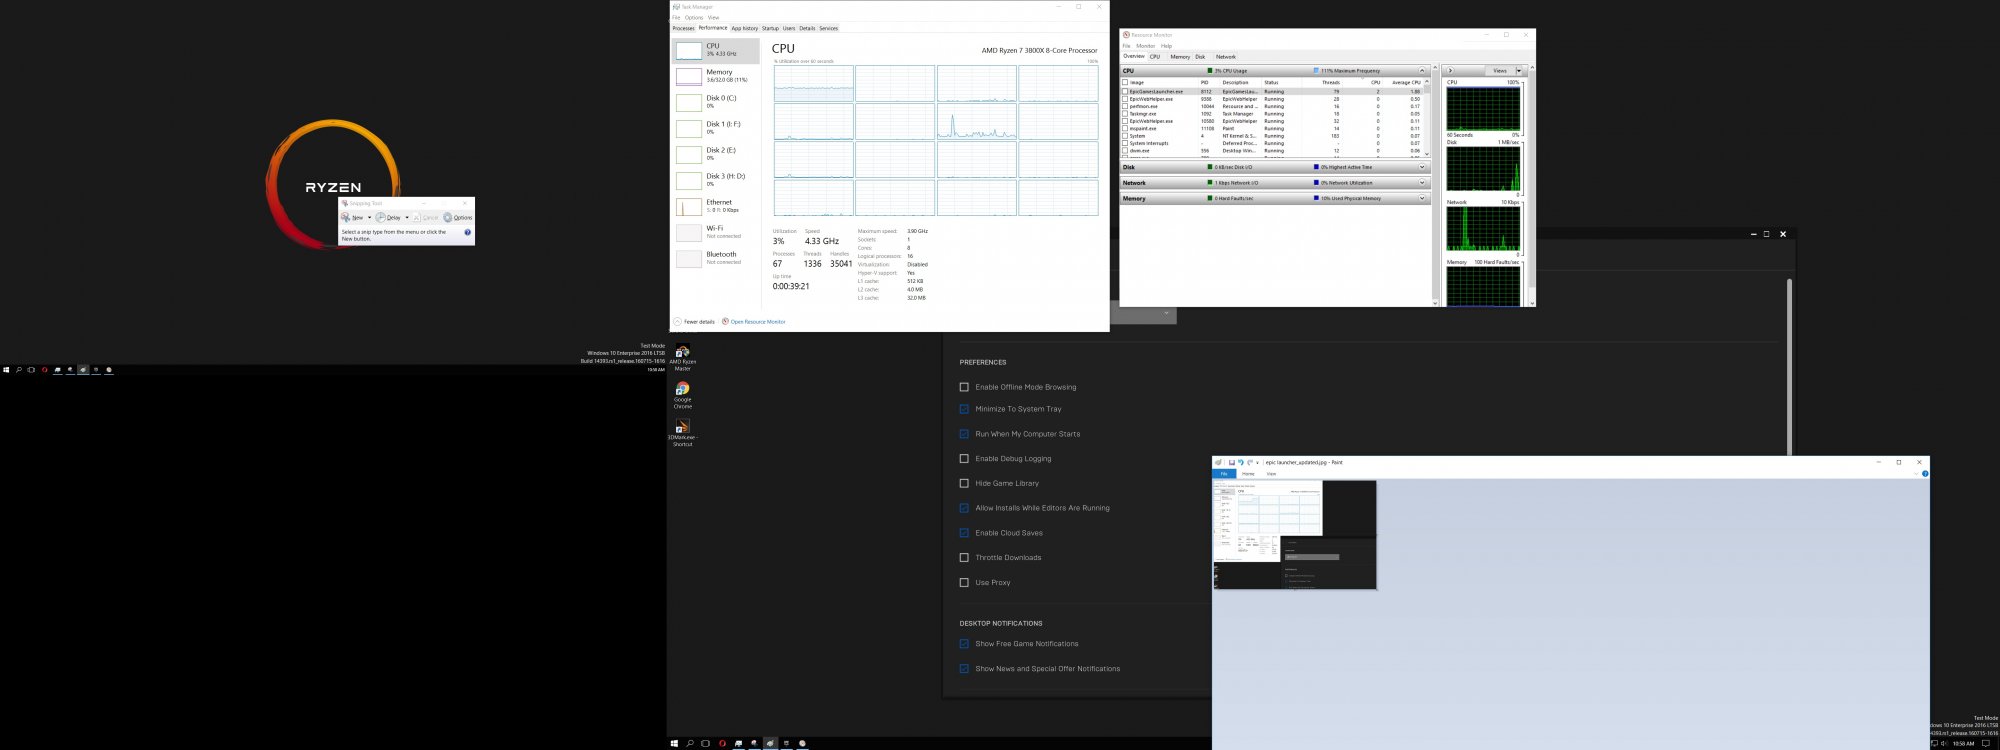Select the AMD Ryzen Master desktop icon
The image size is (2000, 750).
(682, 352)
